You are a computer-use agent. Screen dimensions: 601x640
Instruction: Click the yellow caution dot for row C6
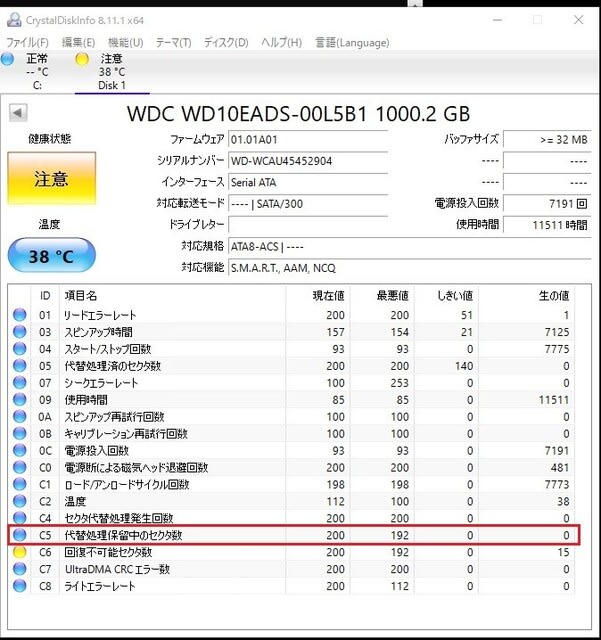(20, 552)
